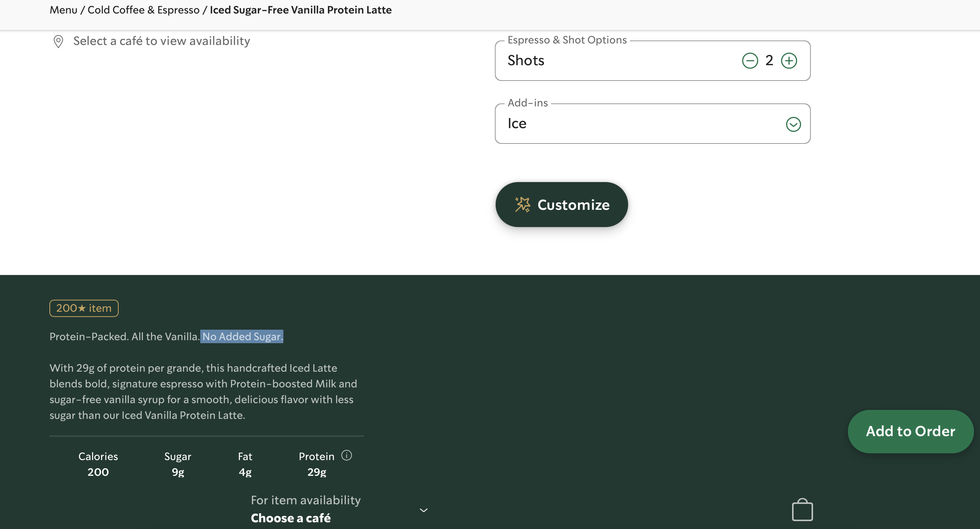Click the highlighted No Added Sugar text
Viewport: 980px width, 529px height.
point(242,336)
